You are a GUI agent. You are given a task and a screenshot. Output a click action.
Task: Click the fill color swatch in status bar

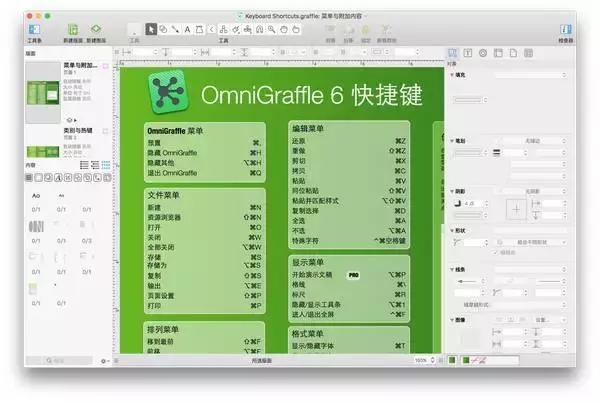452,361
